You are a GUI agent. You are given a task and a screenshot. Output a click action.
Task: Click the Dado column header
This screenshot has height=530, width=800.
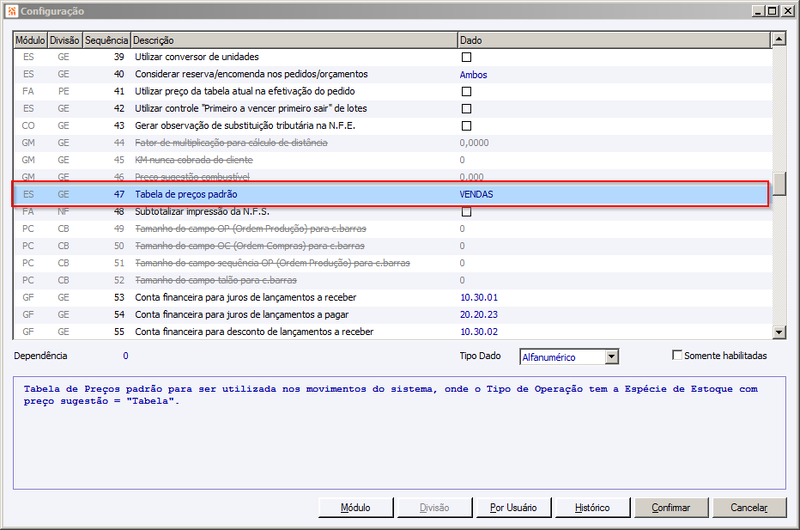614,40
